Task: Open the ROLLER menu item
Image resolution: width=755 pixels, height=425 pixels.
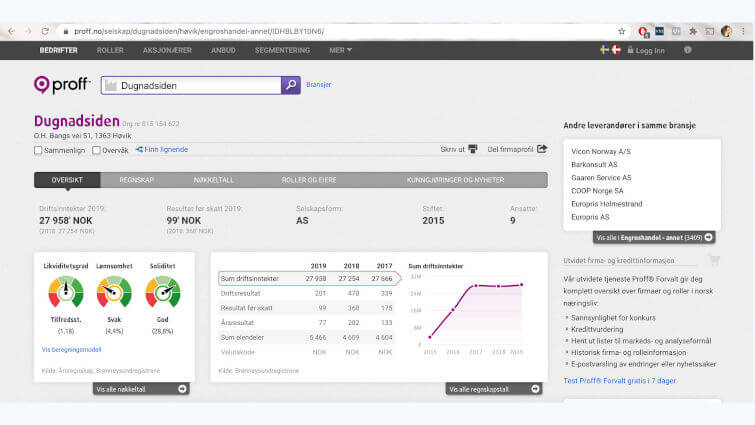Action: [110, 50]
